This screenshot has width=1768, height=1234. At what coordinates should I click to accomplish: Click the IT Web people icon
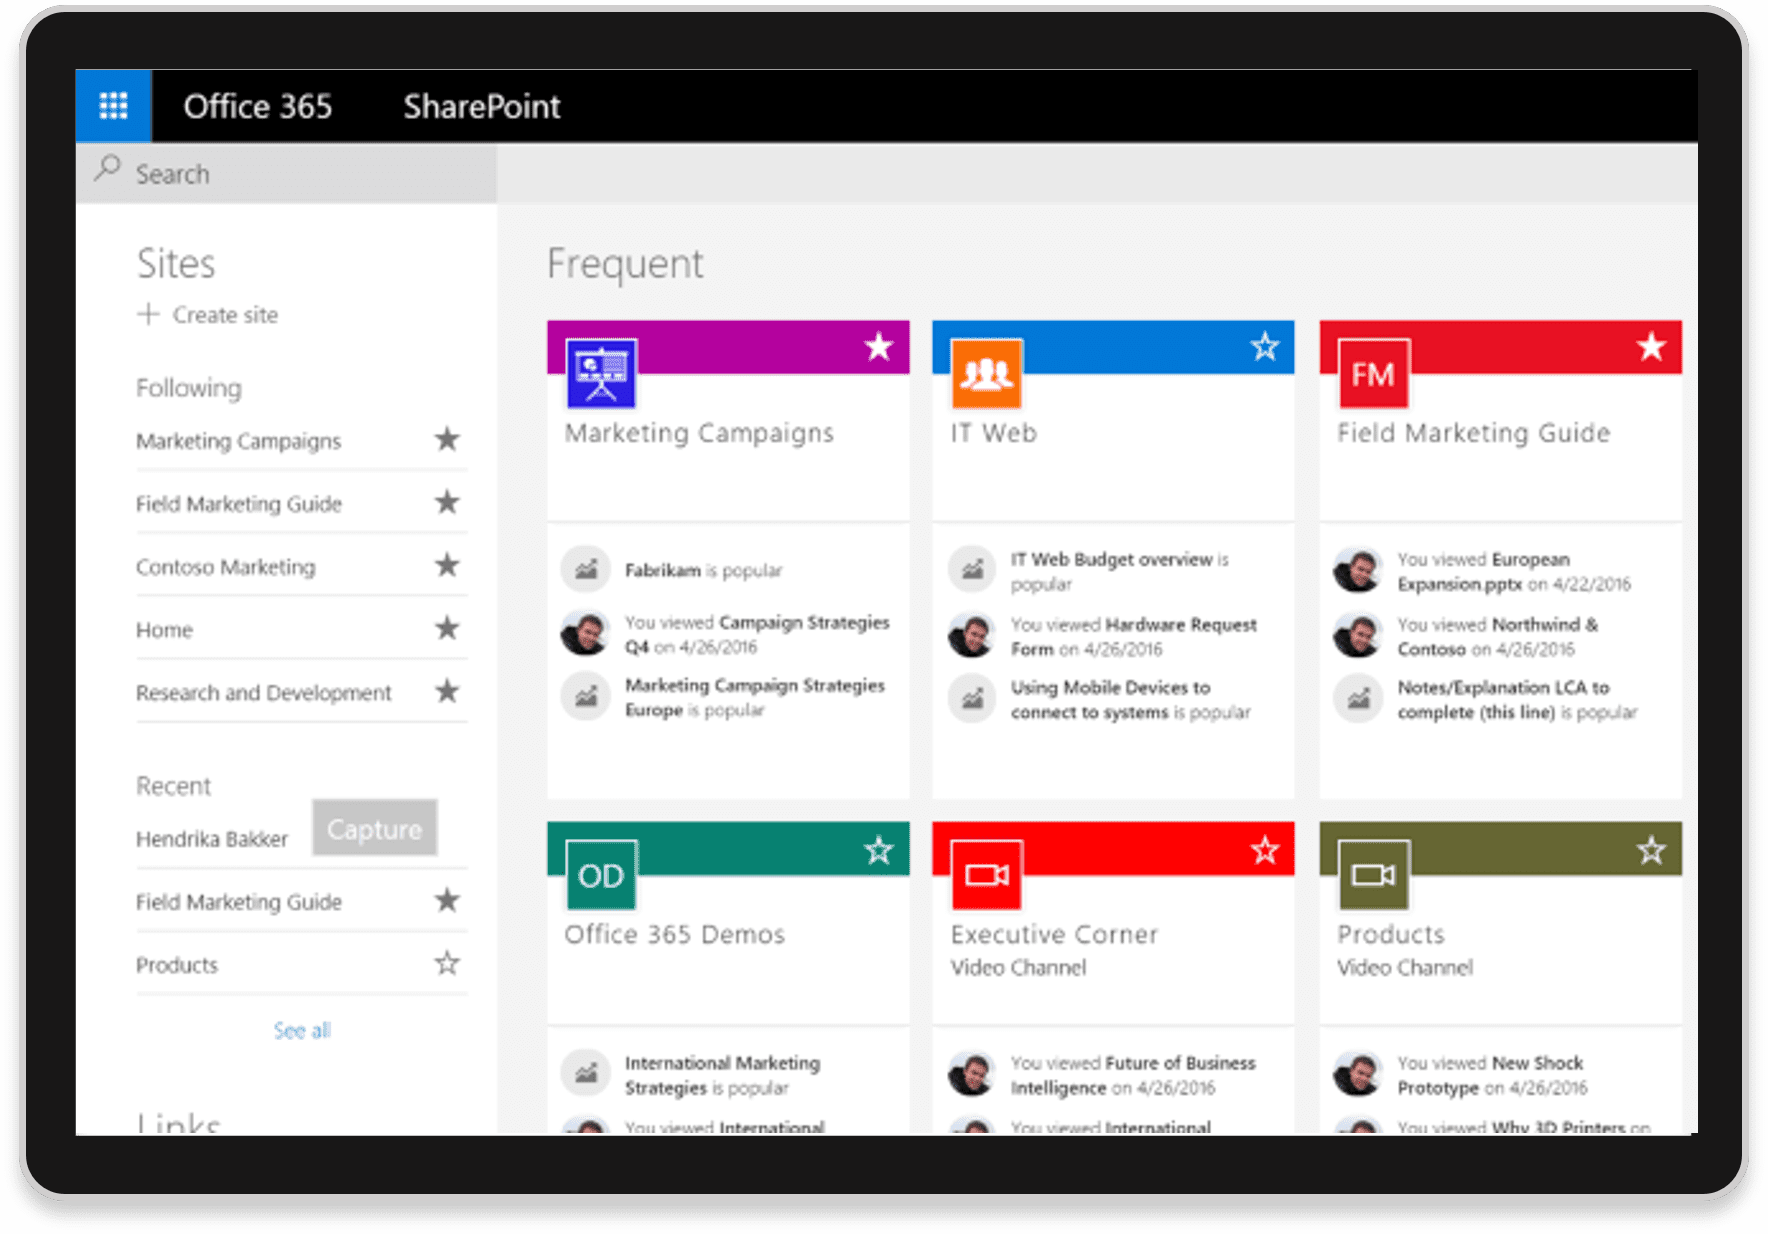pyautogui.click(x=987, y=373)
